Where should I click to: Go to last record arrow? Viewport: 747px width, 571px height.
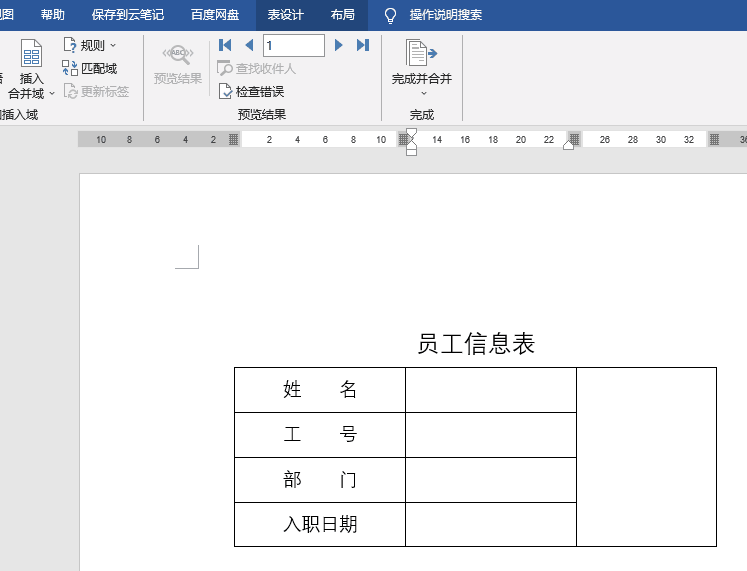(x=363, y=45)
